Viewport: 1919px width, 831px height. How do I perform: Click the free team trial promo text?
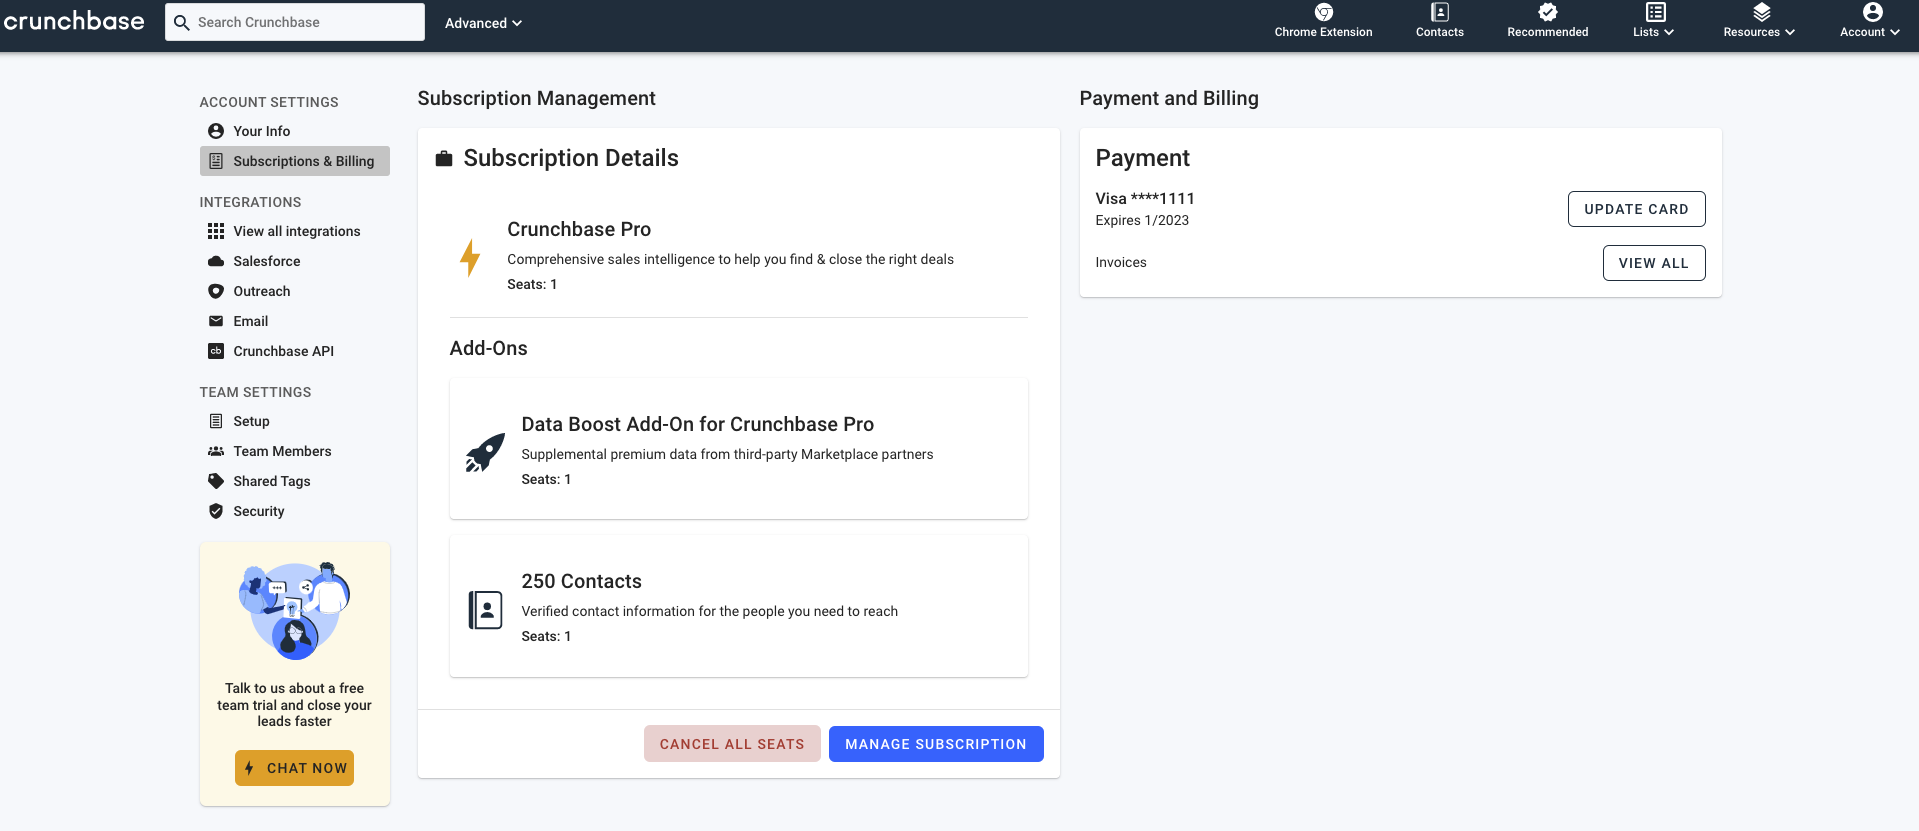click(x=294, y=705)
